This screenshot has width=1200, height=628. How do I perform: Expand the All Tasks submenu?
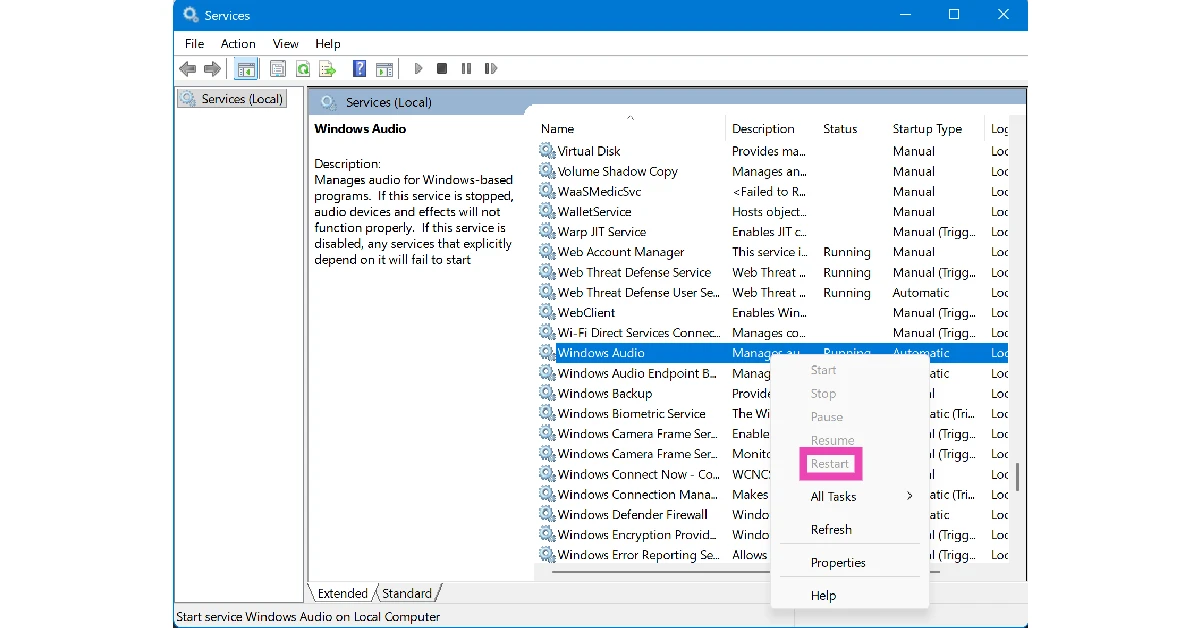click(833, 496)
